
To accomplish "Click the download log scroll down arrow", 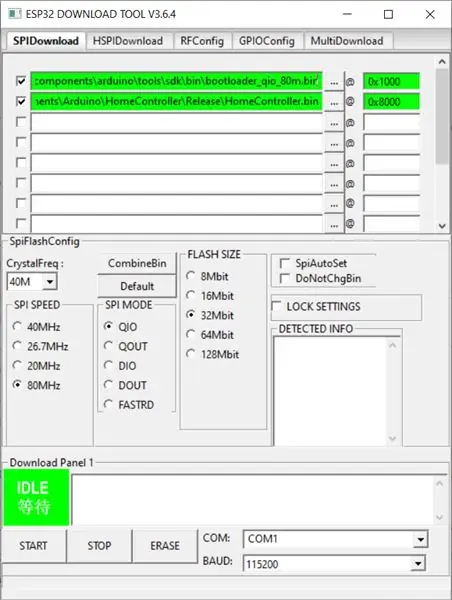I will click(x=440, y=517).
